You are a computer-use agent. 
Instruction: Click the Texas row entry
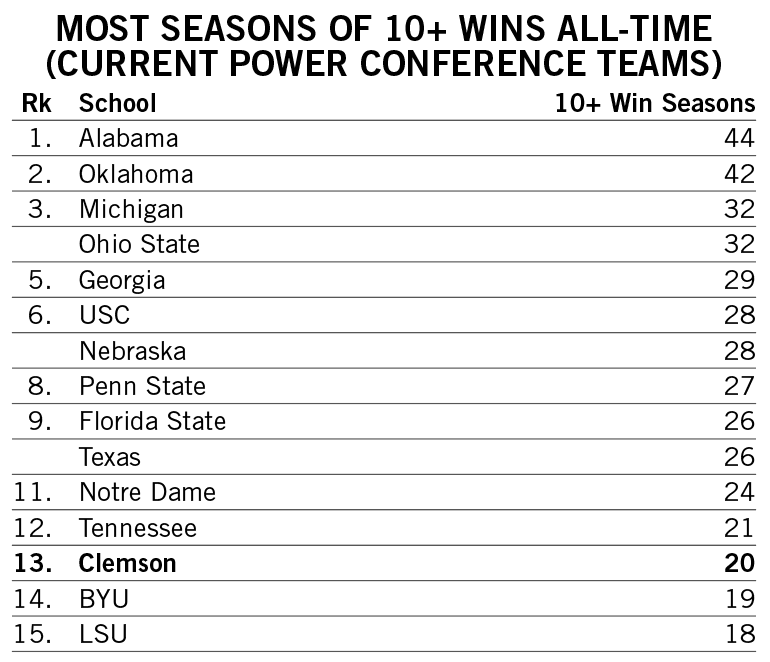click(x=109, y=458)
